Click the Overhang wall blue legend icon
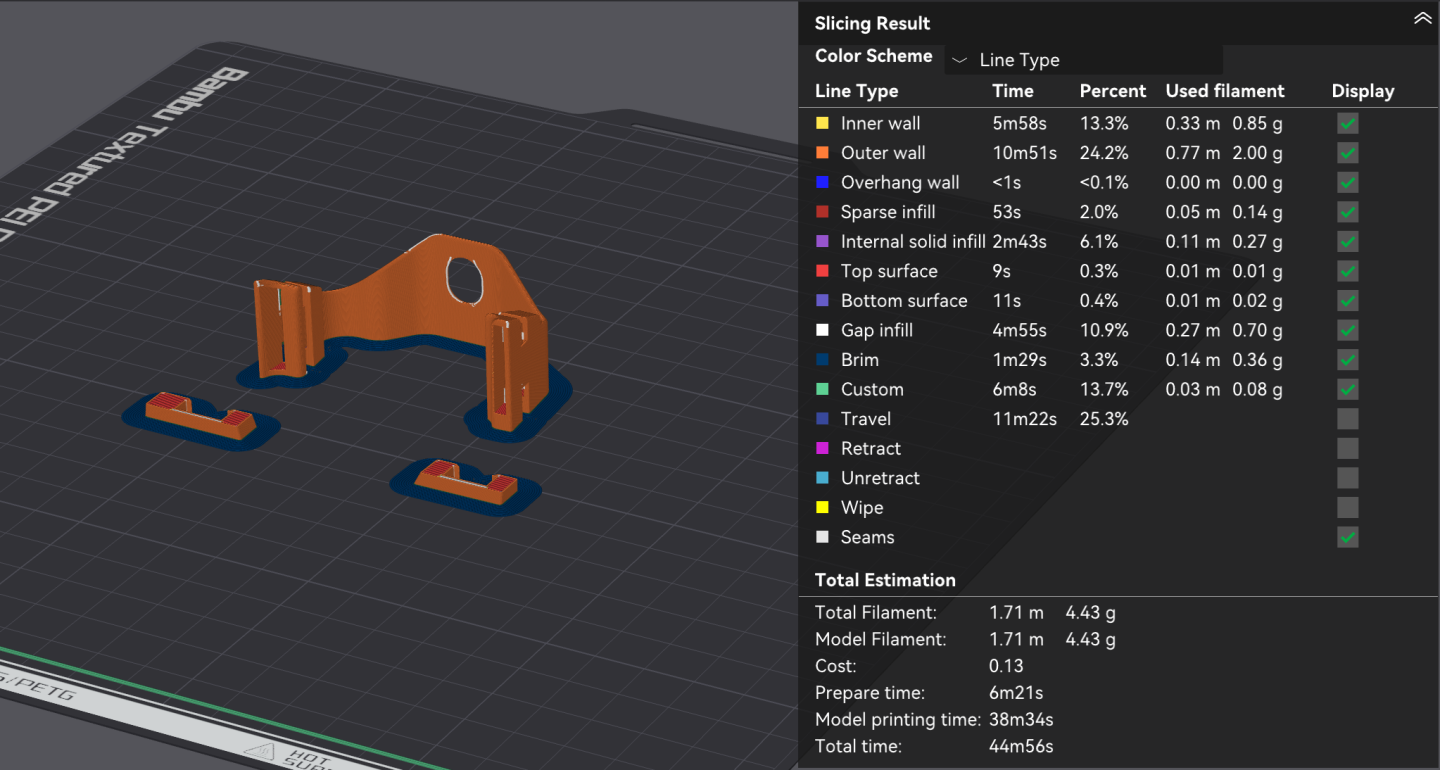1440x770 pixels. coord(823,183)
